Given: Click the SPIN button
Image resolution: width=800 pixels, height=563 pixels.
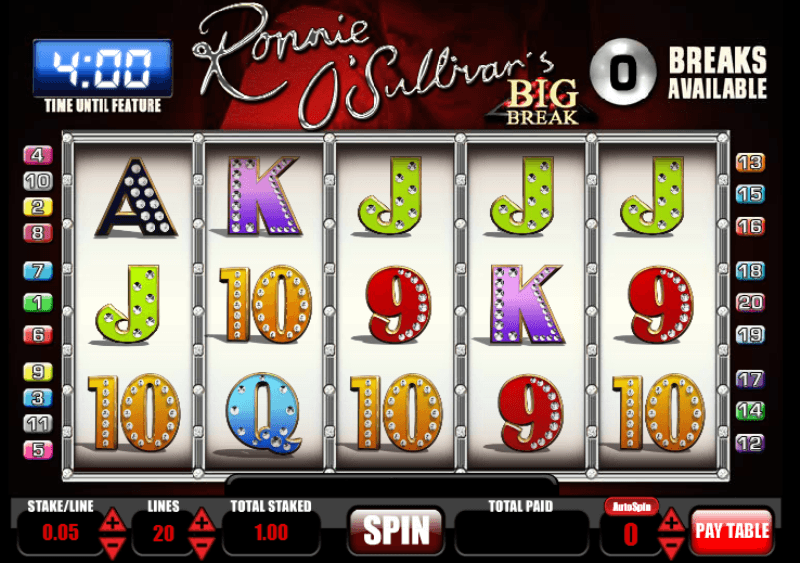Looking at the screenshot, I should coord(395,531).
